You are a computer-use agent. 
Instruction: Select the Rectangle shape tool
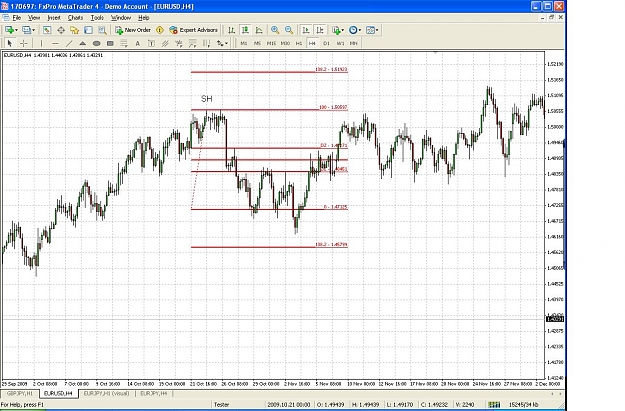[x=110, y=43]
